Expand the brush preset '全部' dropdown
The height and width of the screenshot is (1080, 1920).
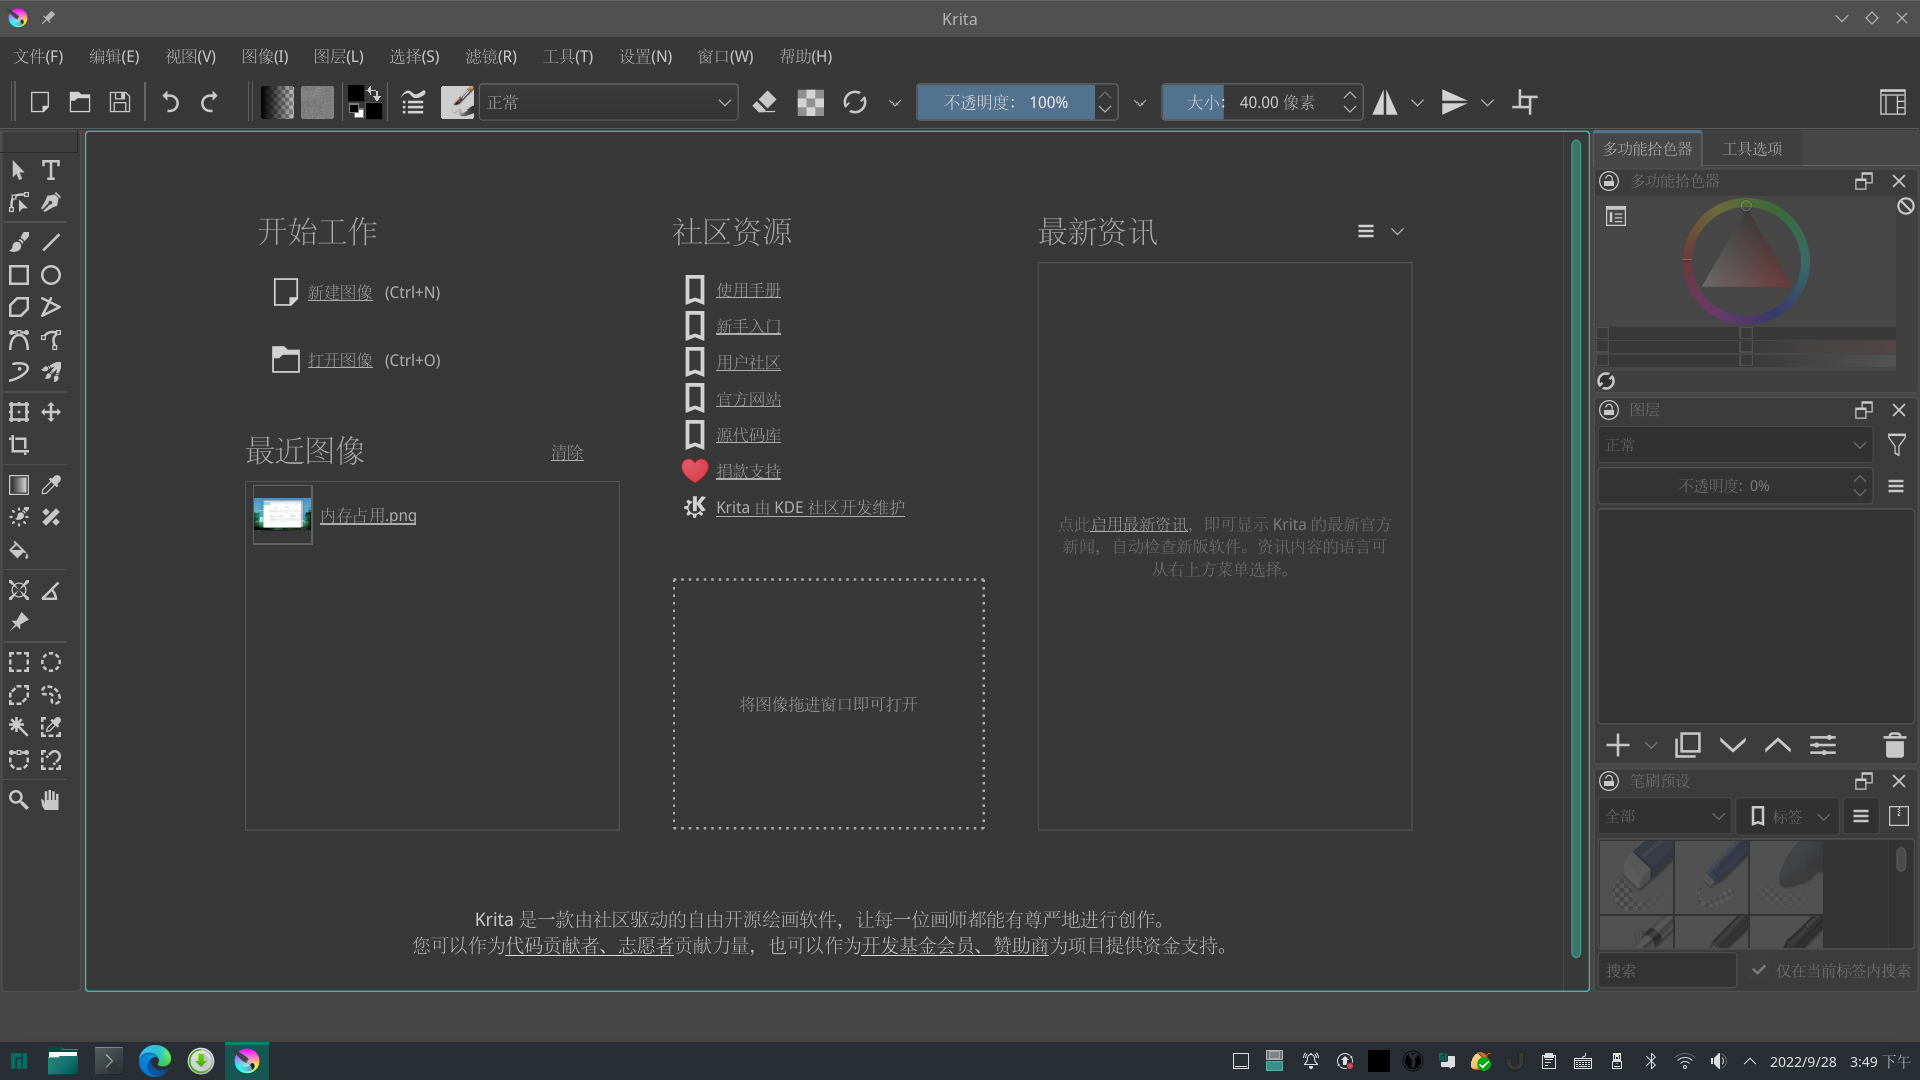[x=1664, y=816]
